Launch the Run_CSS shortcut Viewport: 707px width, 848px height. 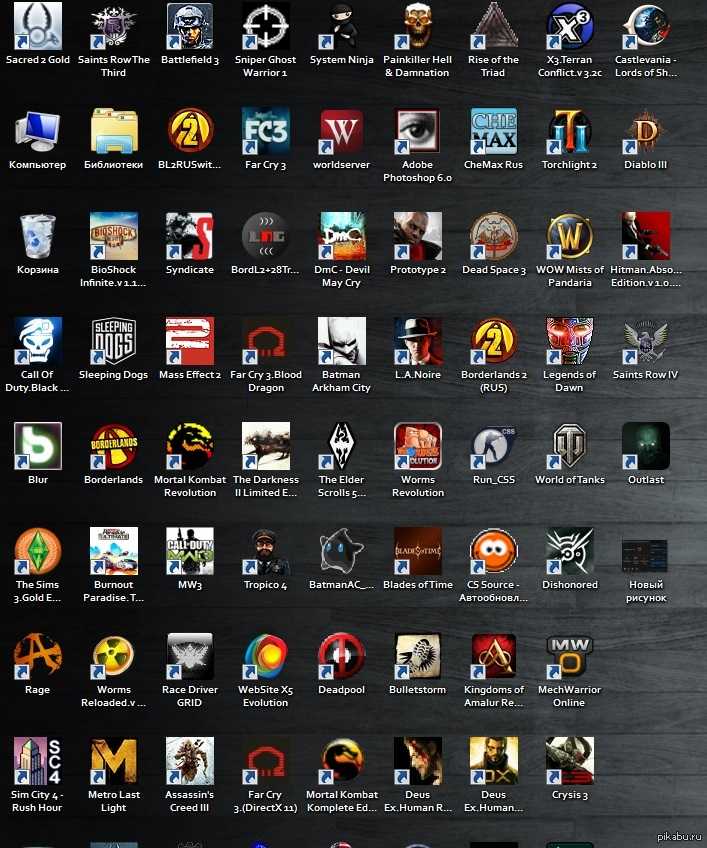click(x=493, y=446)
